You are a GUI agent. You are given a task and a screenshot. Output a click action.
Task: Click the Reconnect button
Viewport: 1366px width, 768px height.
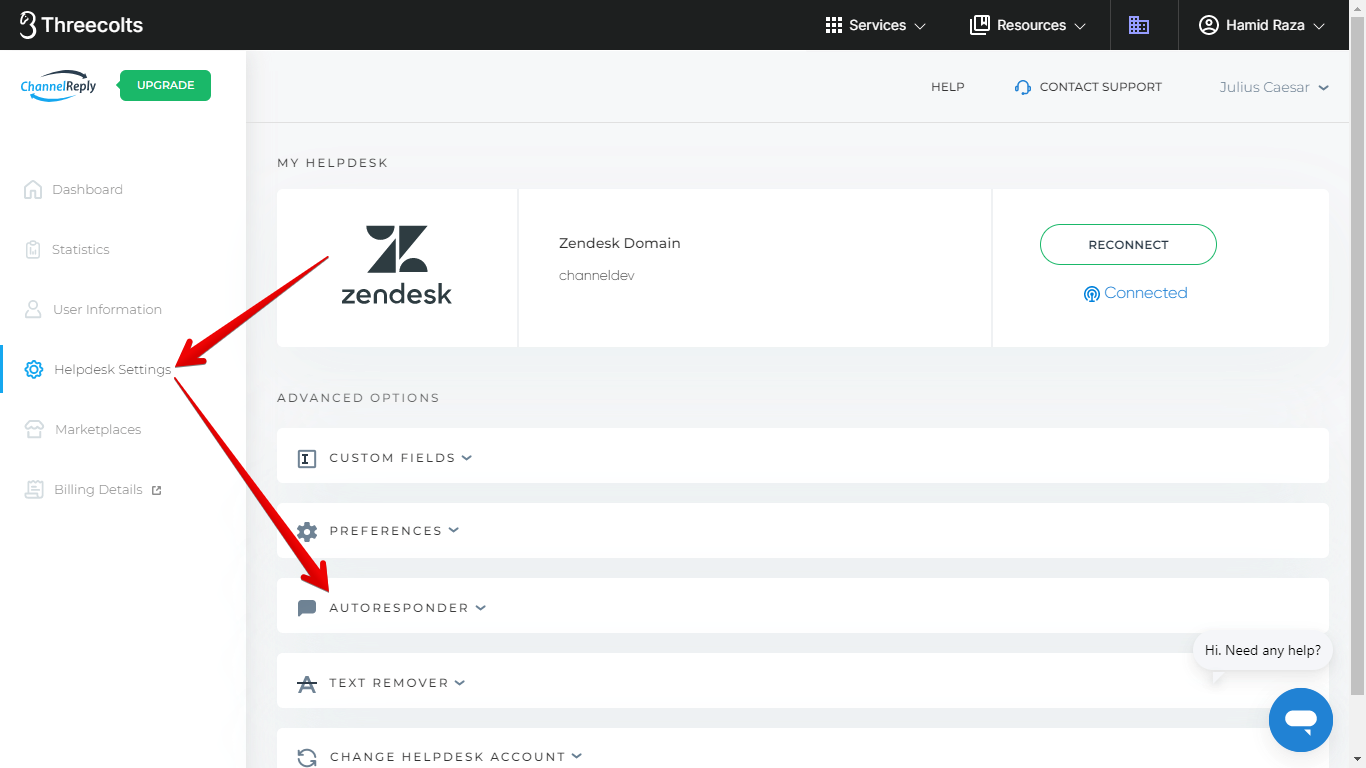click(1128, 244)
